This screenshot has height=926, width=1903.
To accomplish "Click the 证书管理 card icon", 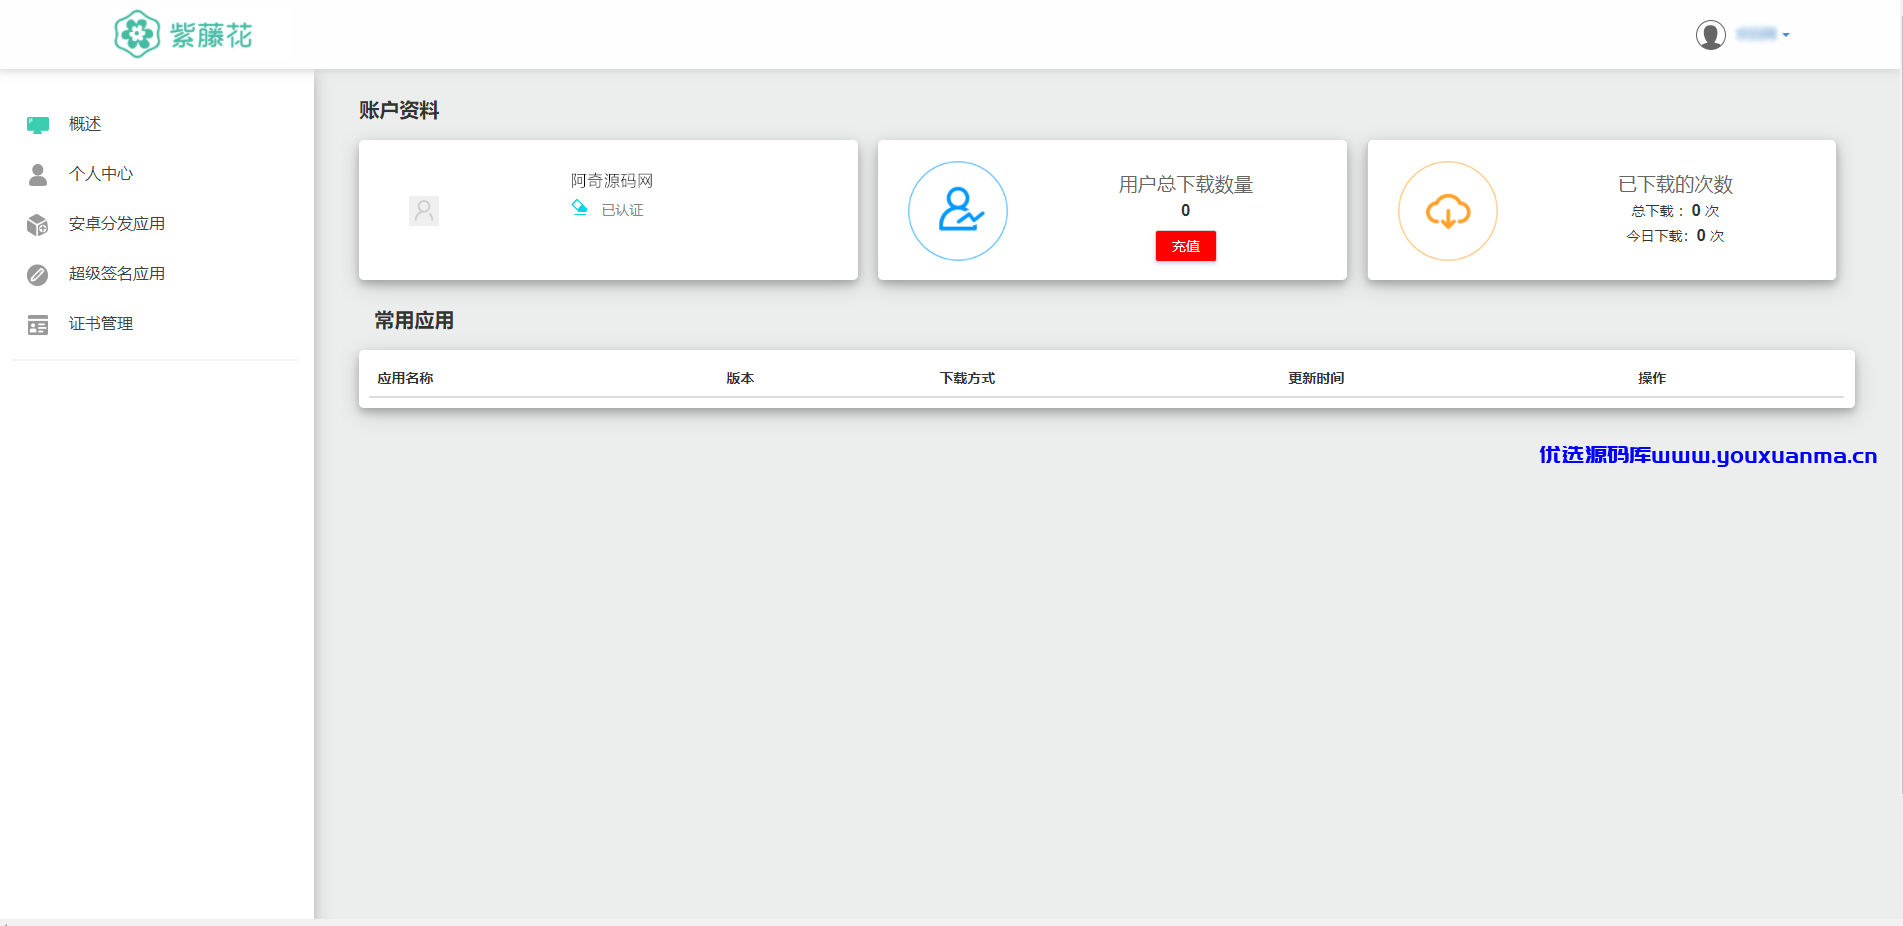I will [38, 325].
